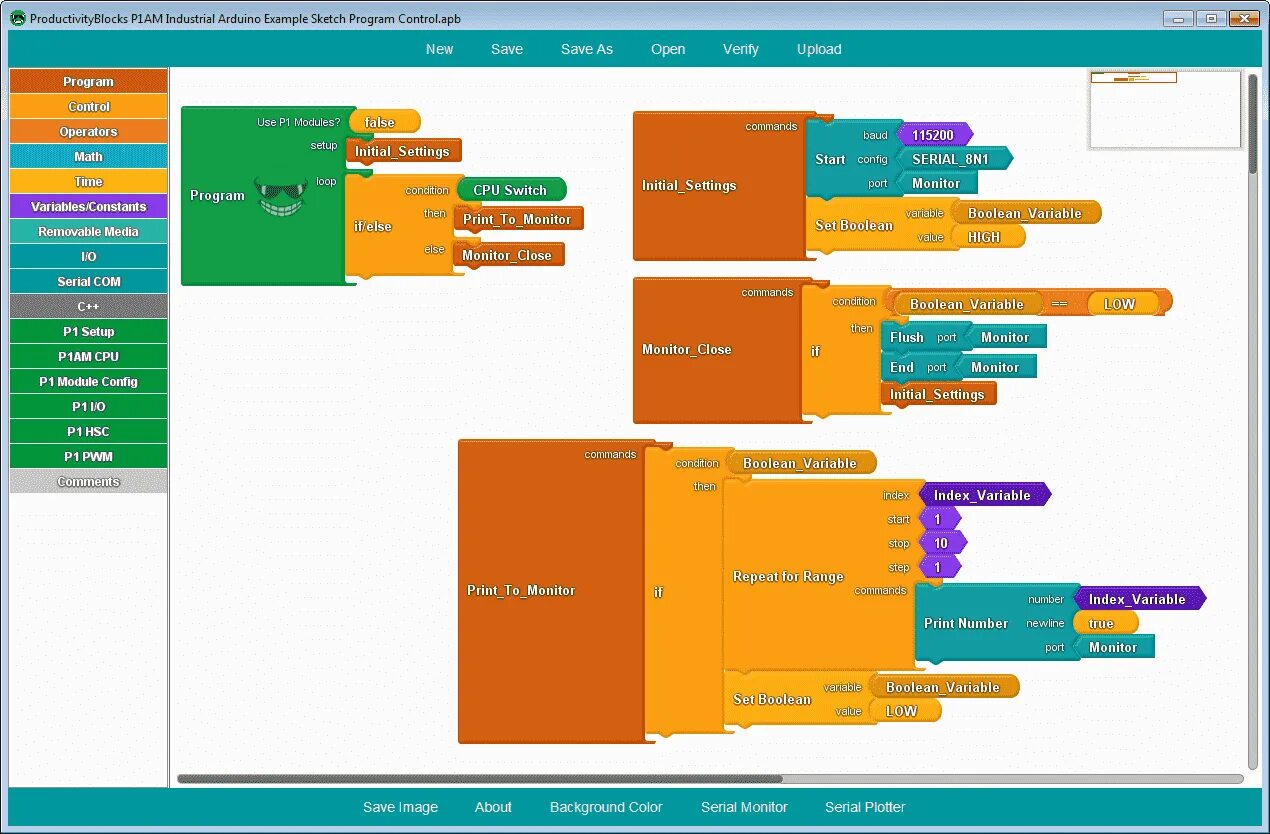Select the CPU Switch condition block

[510, 190]
